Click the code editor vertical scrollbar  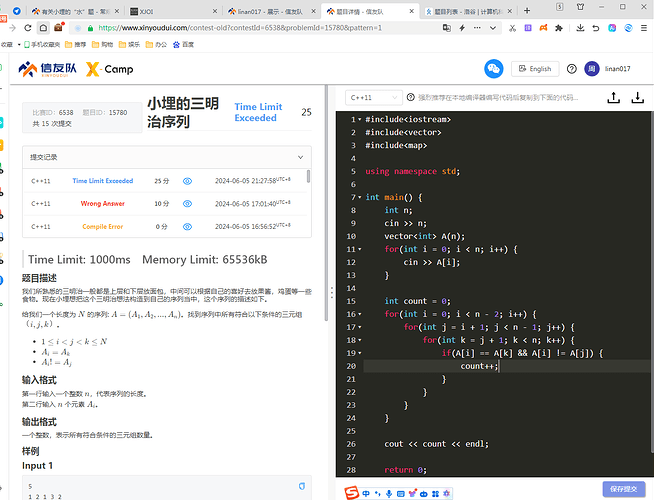click(x=651, y=282)
